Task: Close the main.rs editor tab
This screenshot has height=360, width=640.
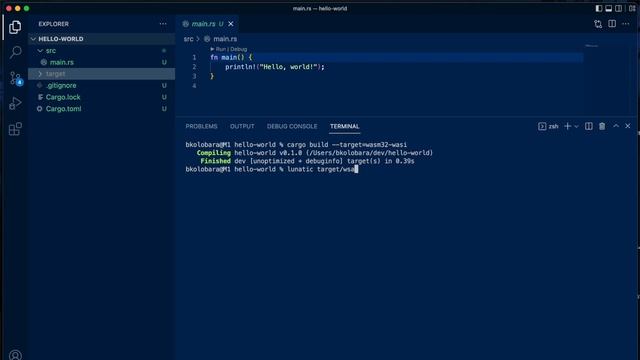Action: point(231,24)
